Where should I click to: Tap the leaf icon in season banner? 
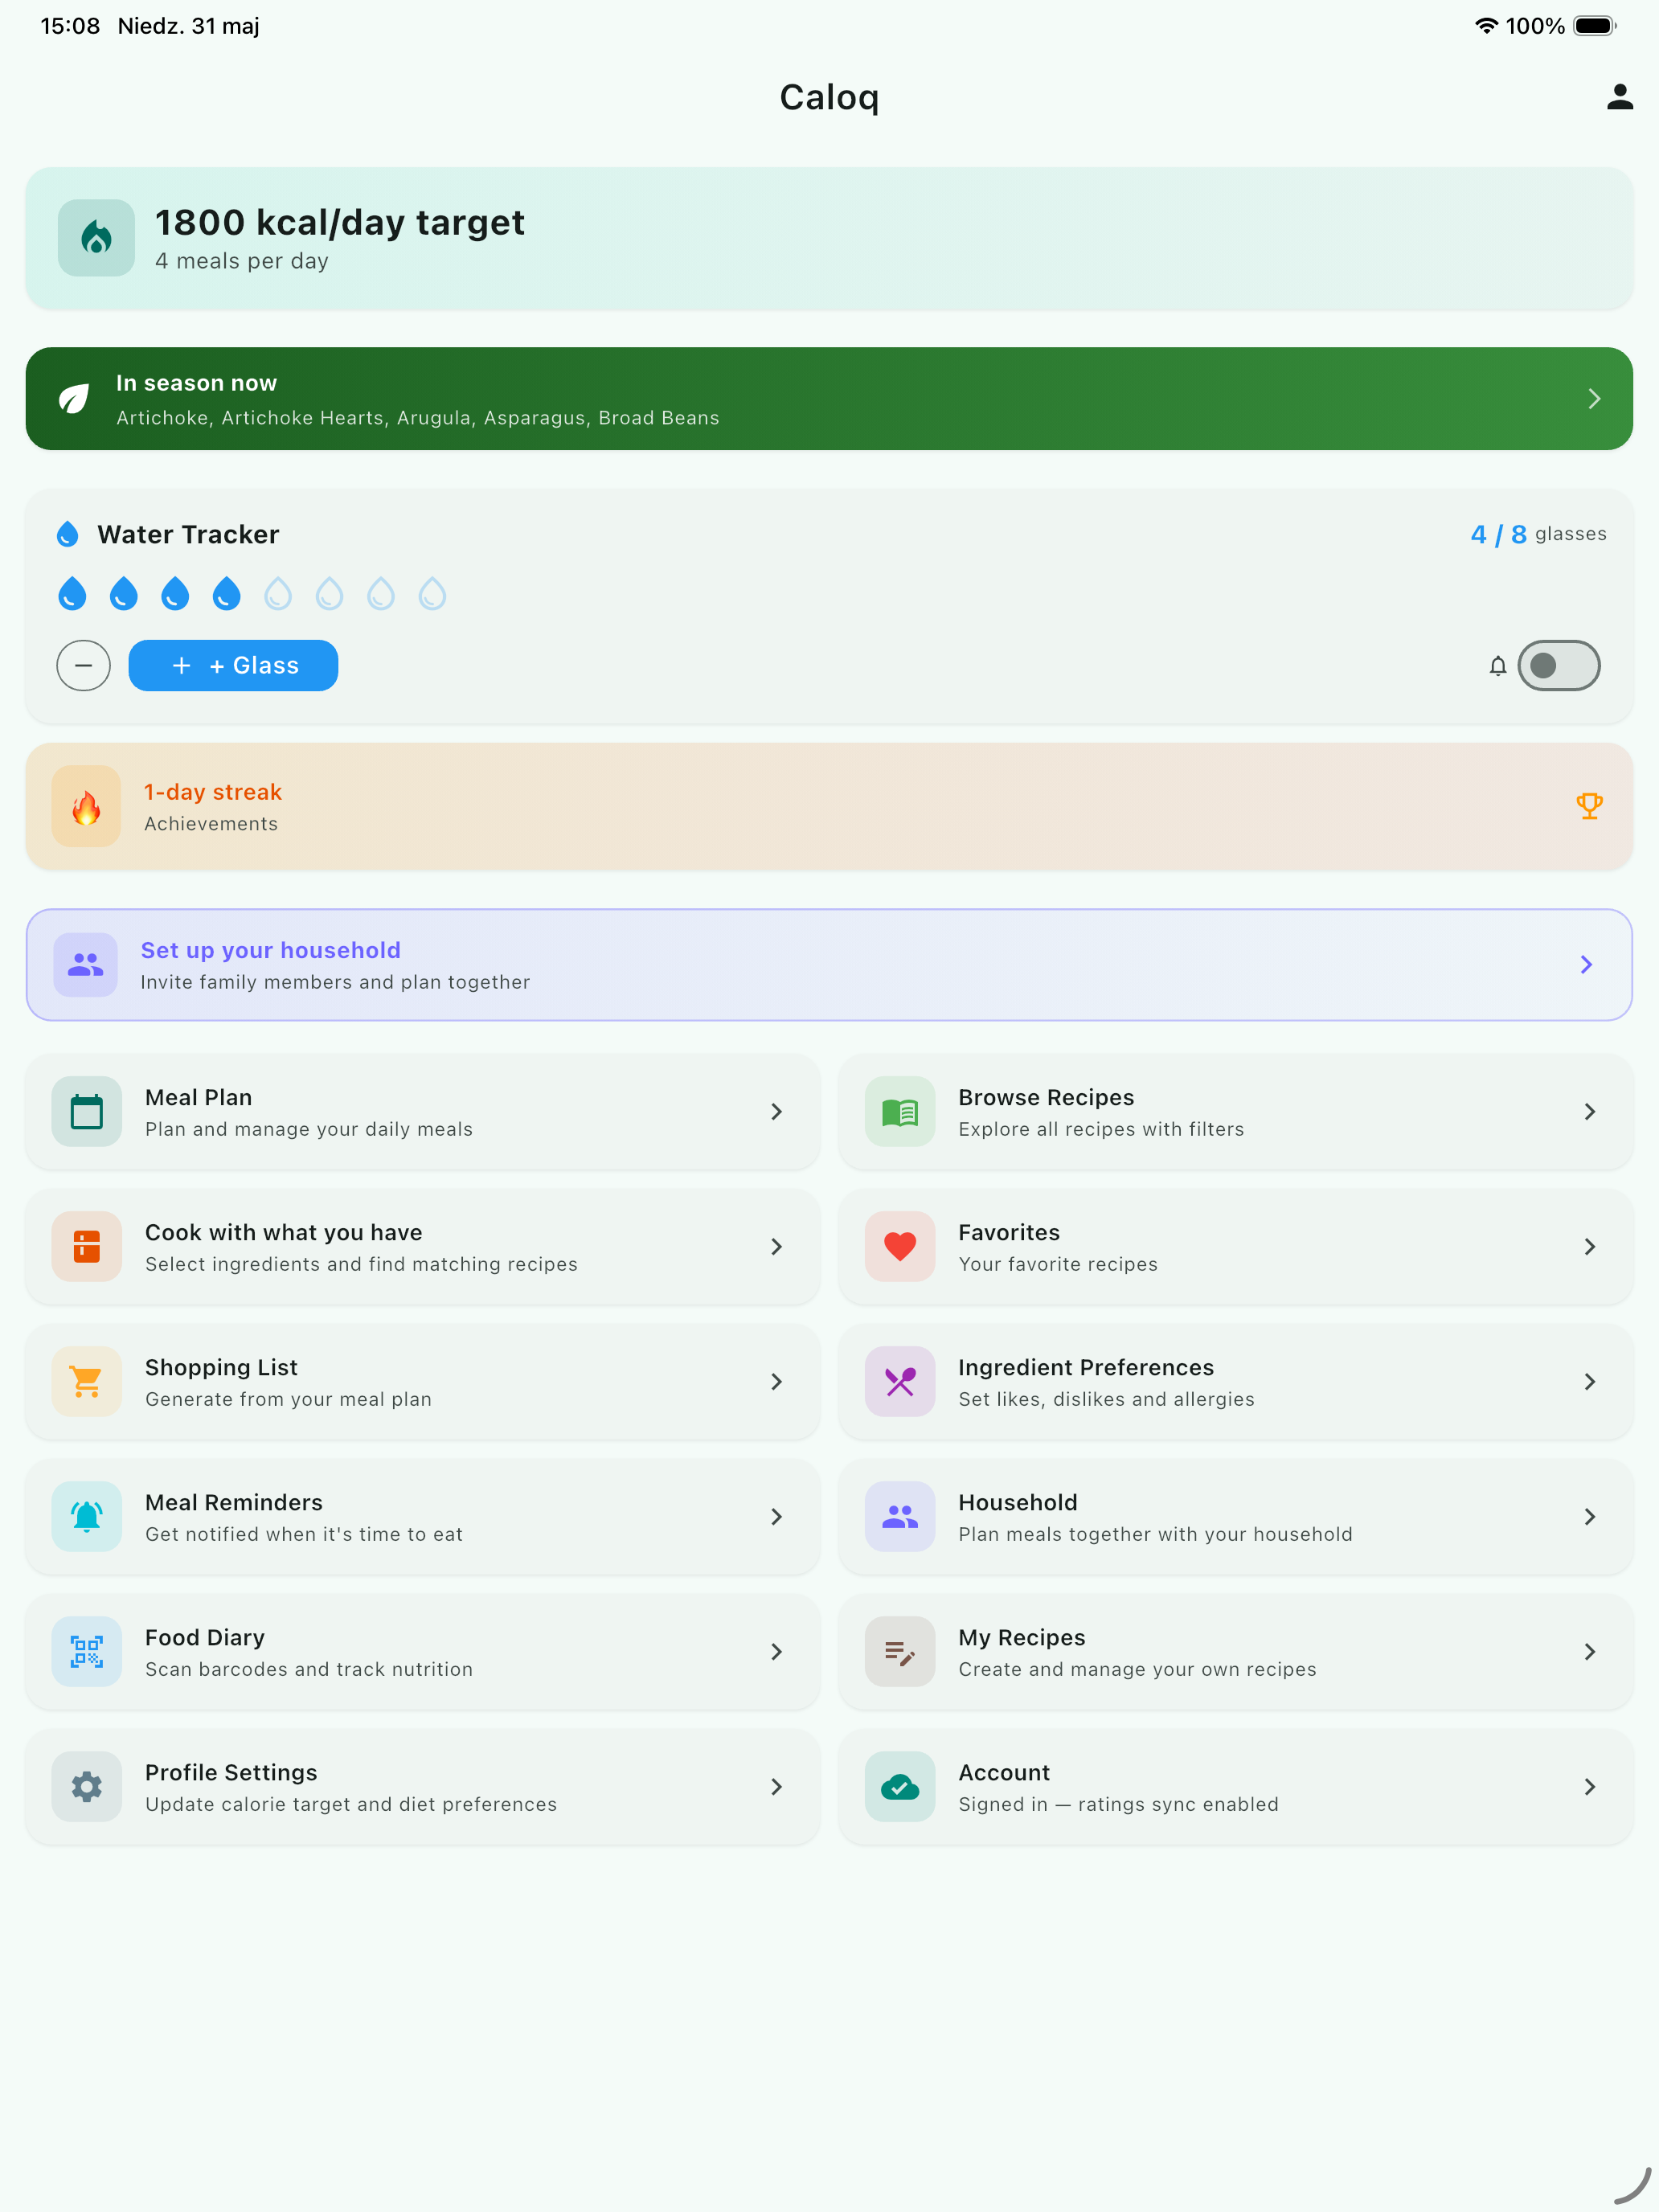(74, 399)
